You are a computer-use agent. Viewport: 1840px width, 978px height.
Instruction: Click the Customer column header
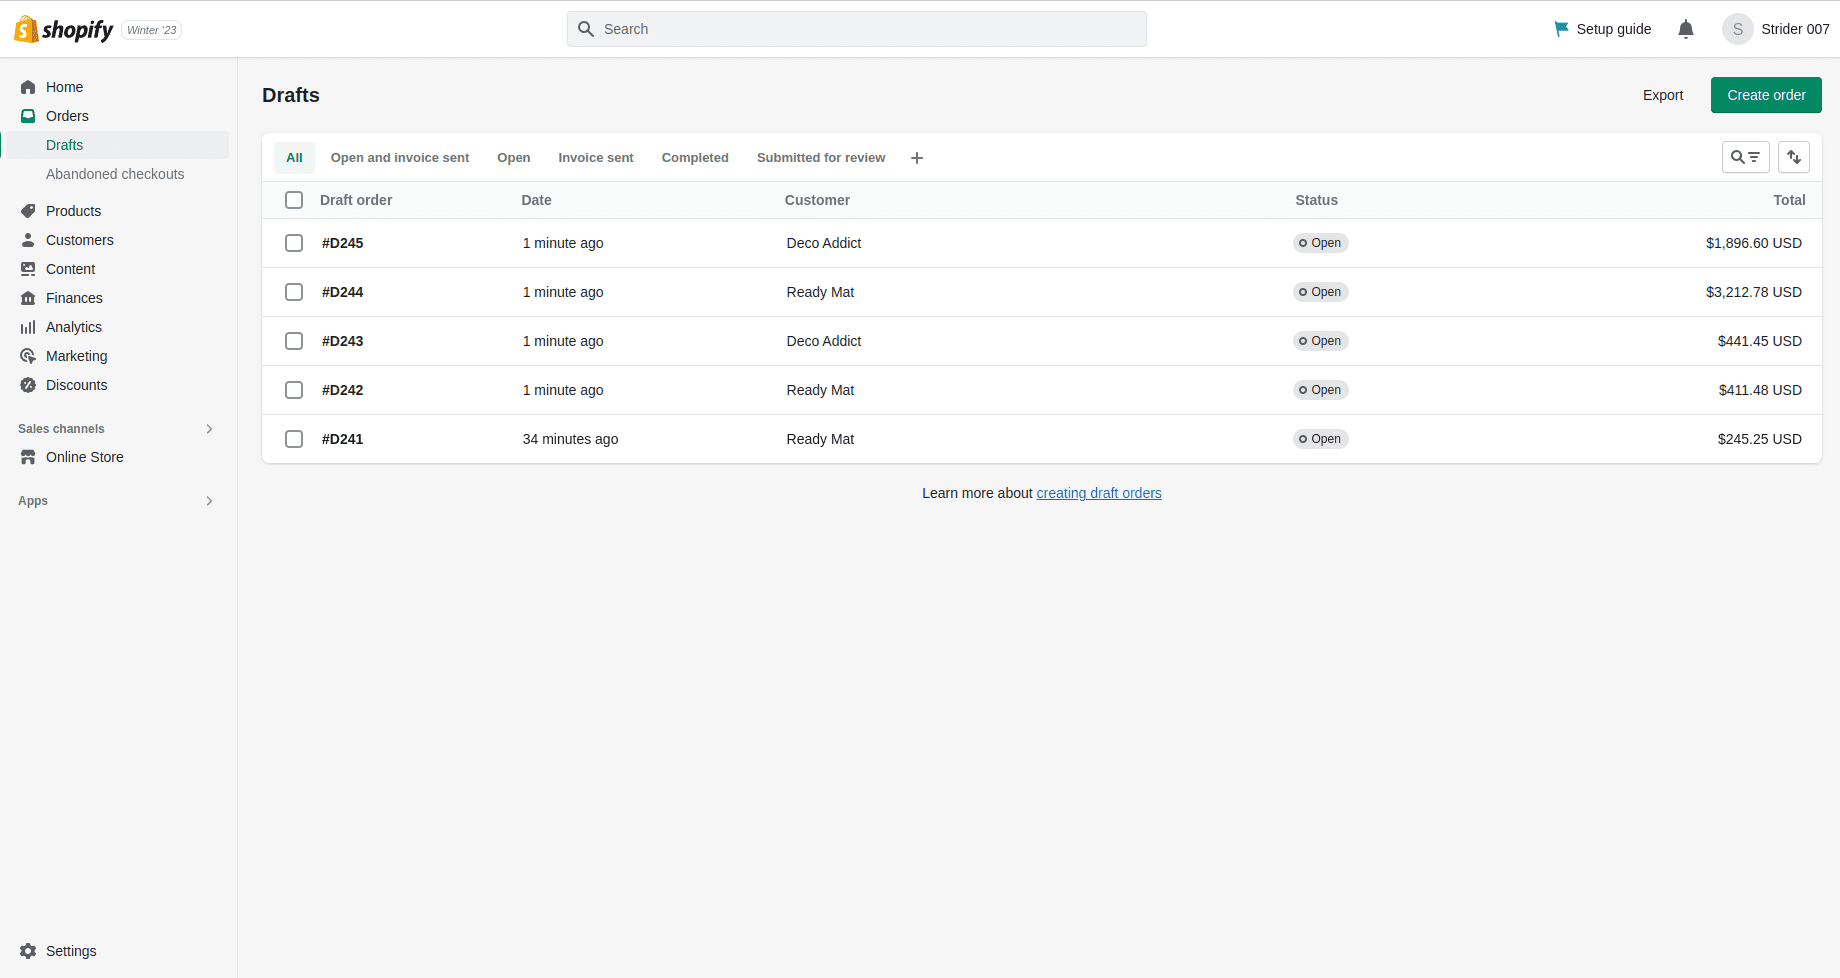tap(817, 200)
